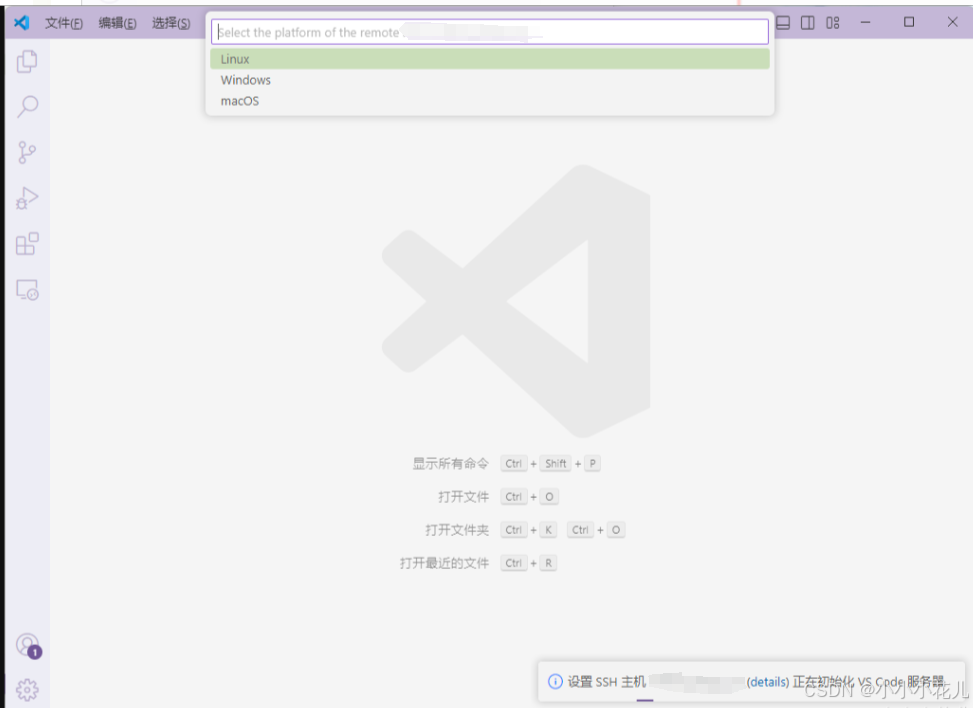Open the Search view in the activity bar
973x708 pixels.
click(x=27, y=107)
